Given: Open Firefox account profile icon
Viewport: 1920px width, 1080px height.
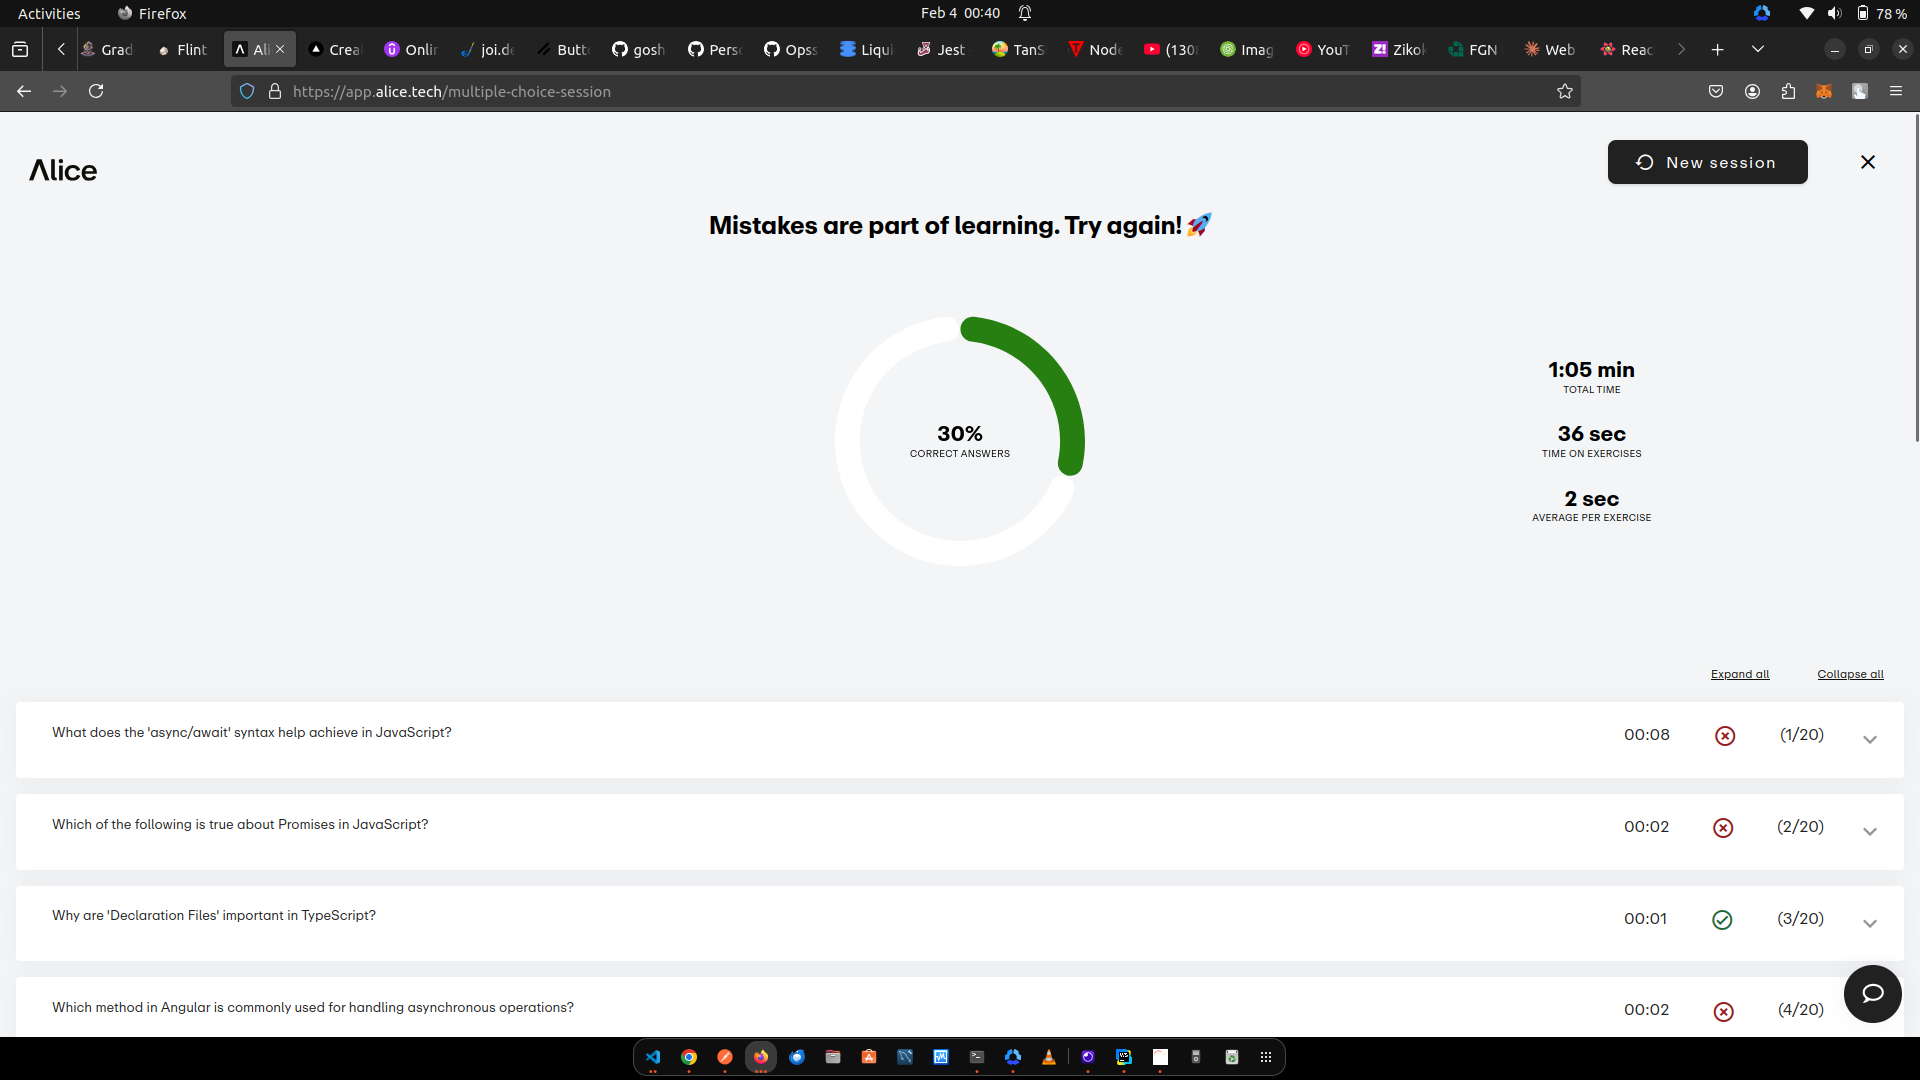Looking at the screenshot, I should (1752, 91).
